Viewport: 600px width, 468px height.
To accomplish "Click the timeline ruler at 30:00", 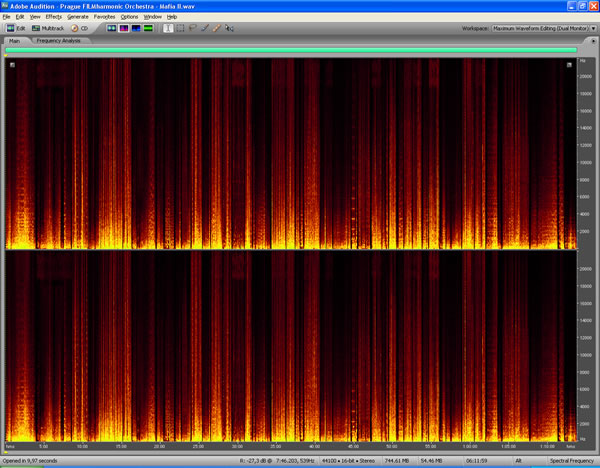I will 237,445.
